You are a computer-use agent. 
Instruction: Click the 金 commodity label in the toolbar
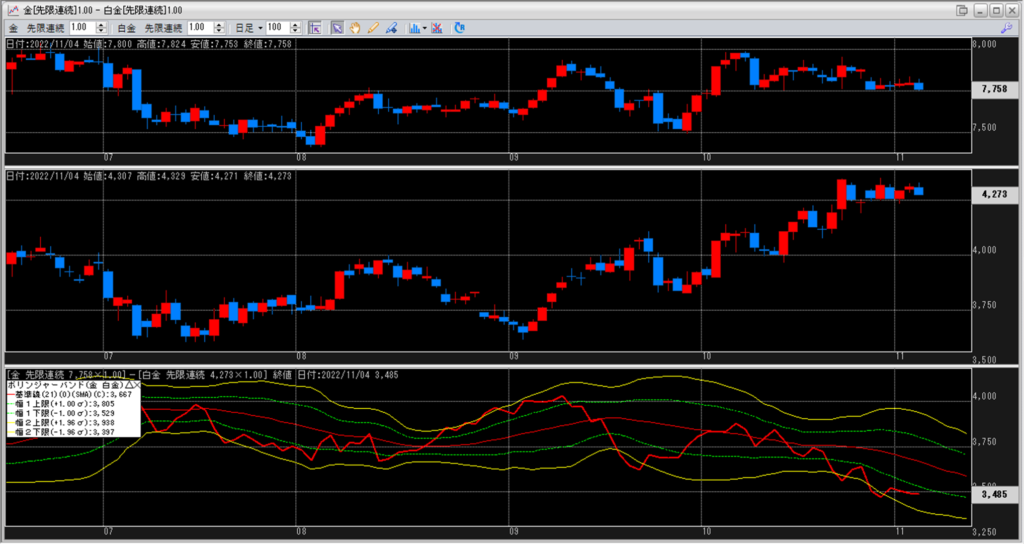pos(13,27)
